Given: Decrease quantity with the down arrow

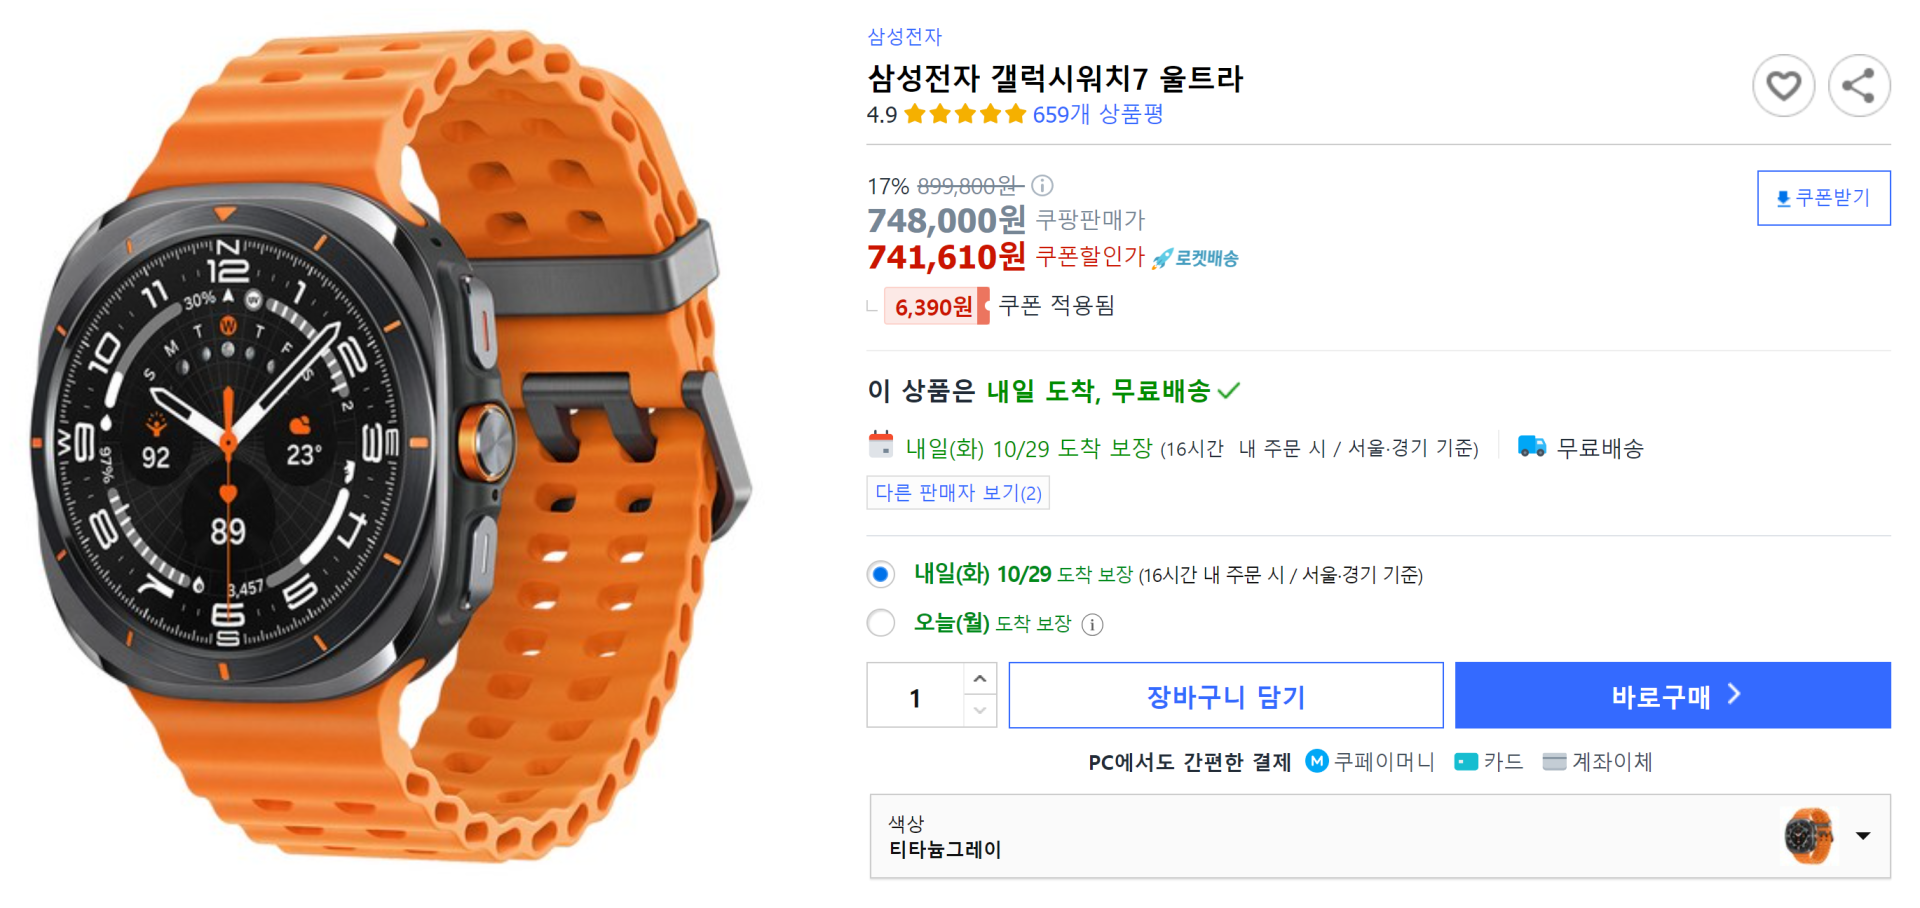Looking at the screenshot, I should point(980,711).
